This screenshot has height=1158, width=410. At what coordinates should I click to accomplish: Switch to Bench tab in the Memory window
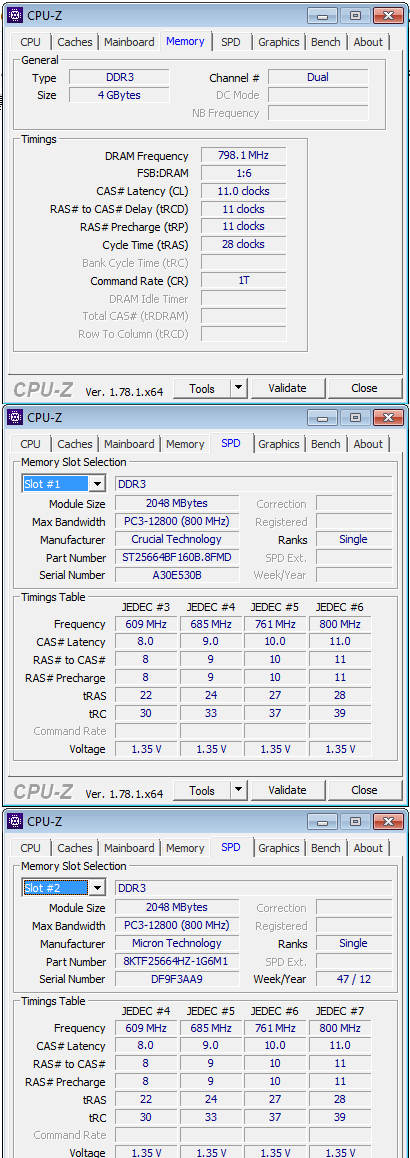point(326,42)
